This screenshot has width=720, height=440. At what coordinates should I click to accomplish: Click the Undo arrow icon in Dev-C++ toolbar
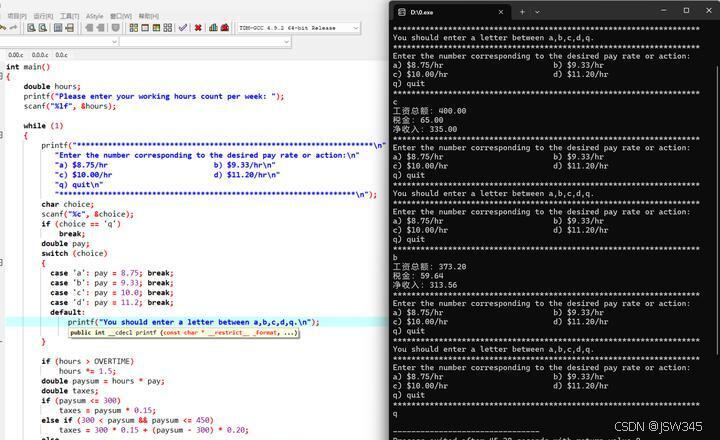(3, 28)
